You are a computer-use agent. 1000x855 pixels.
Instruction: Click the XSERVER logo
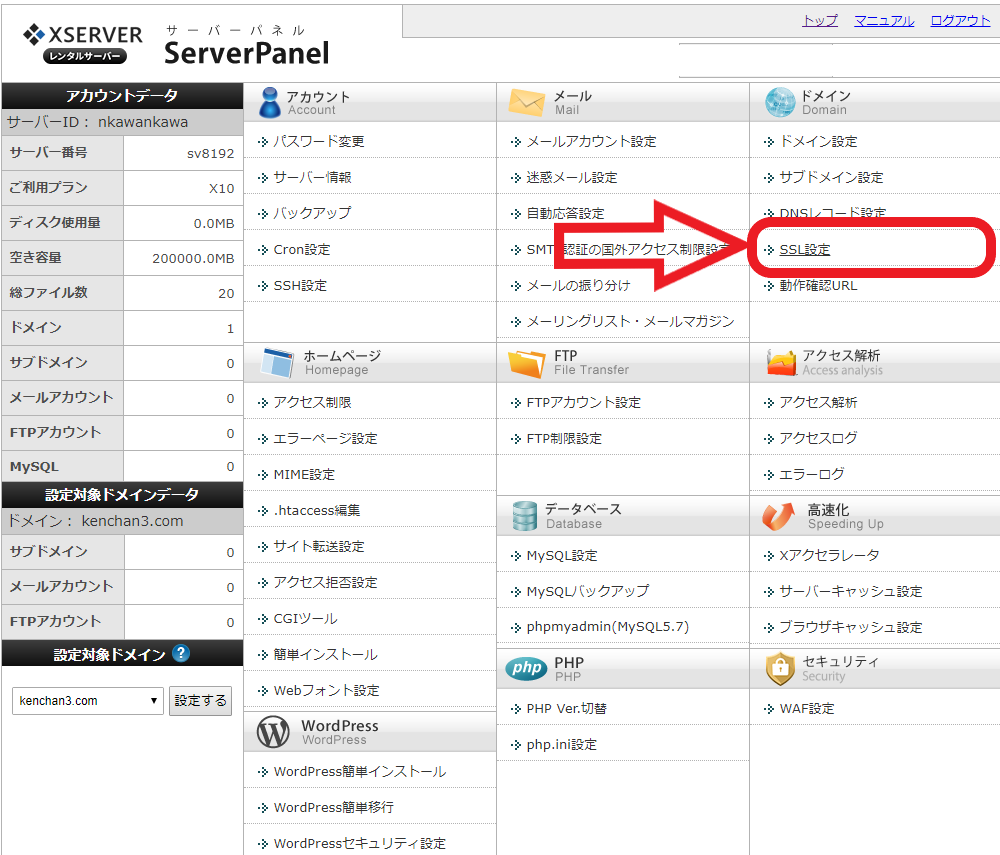point(83,43)
